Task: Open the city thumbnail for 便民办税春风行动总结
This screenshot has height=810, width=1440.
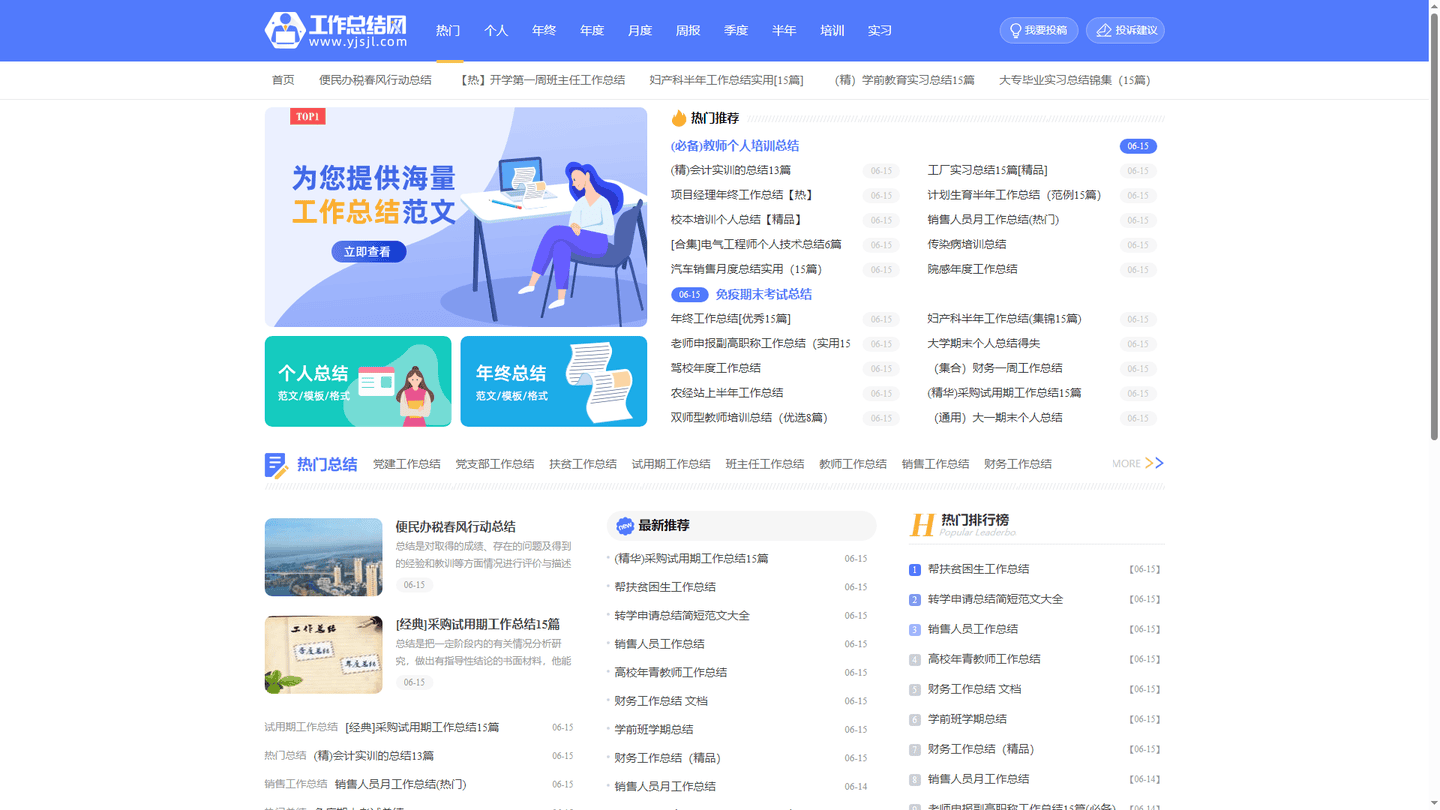Action: pos(323,557)
